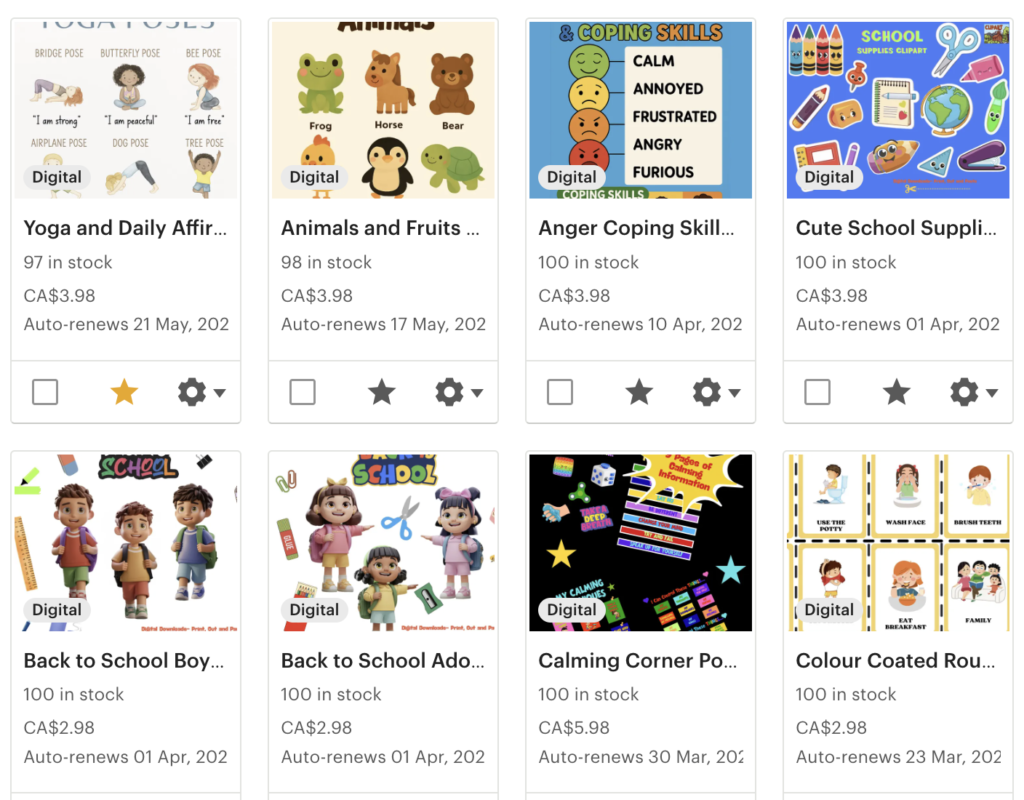Screen dimensions: 1024x800
Task: Check the Anger Coping Skills listing box
Action: click(x=560, y=392)
